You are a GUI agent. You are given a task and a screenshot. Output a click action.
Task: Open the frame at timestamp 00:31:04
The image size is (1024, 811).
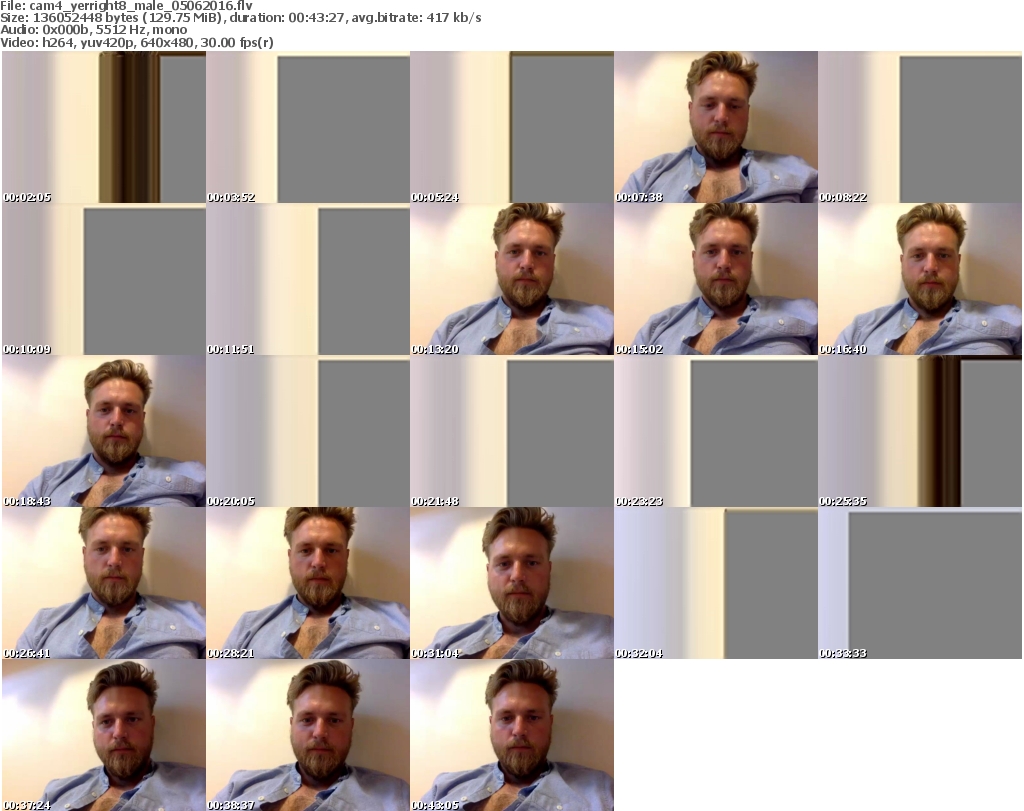point(512,583)
